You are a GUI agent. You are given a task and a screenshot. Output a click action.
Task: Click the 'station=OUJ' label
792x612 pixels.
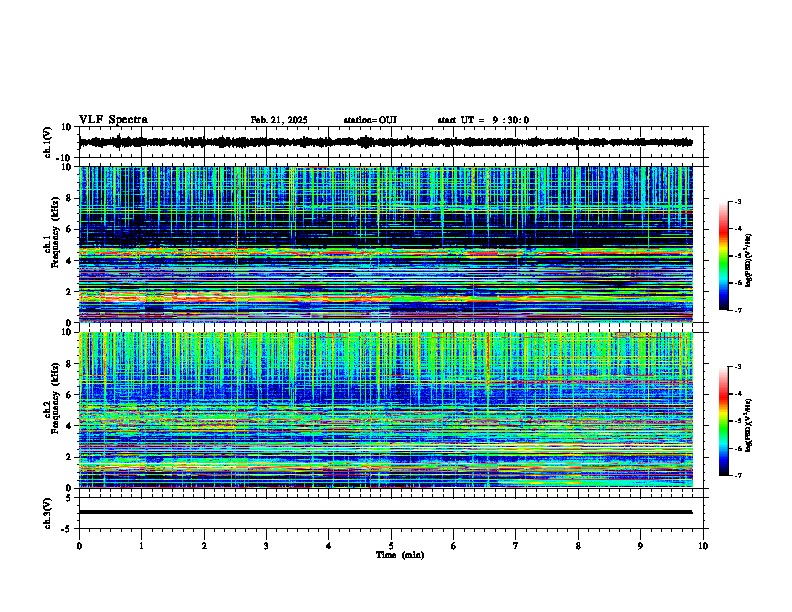coord(370,120)
